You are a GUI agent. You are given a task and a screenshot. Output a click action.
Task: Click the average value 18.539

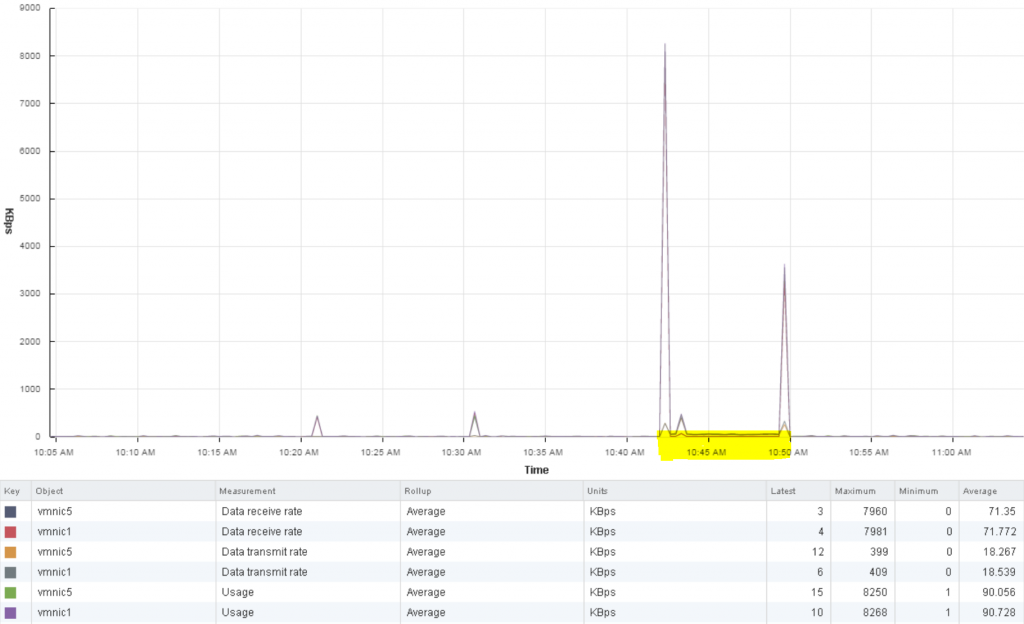coord(999,572)
